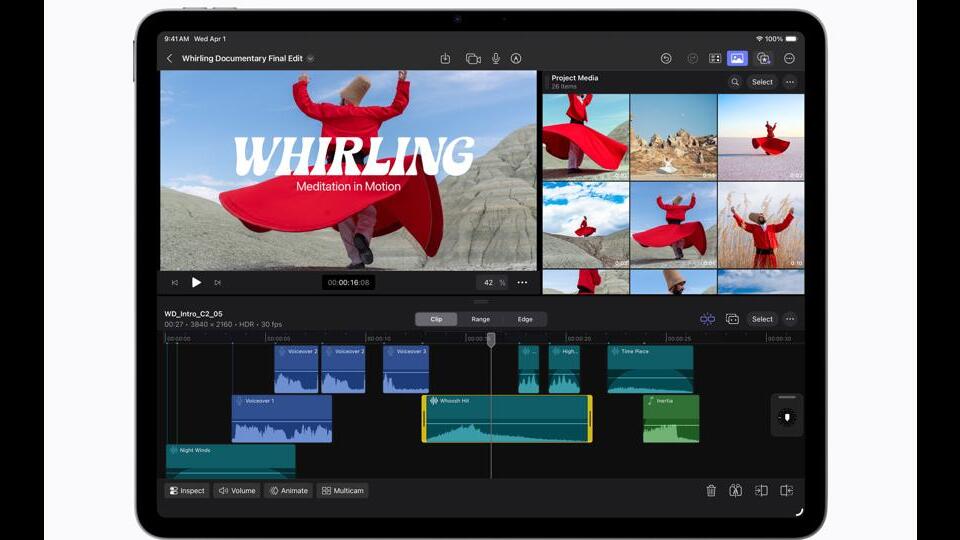Toggle the media browser photo icon

[737, 58]
